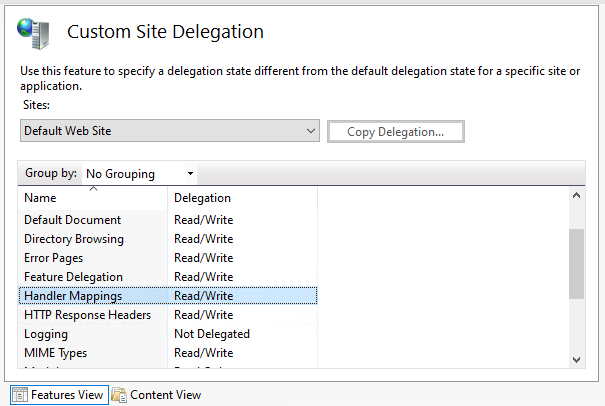Viewport: 605px width, 406px height.
Task: Sort list by Delegation column header
Action: pos(240,198)
